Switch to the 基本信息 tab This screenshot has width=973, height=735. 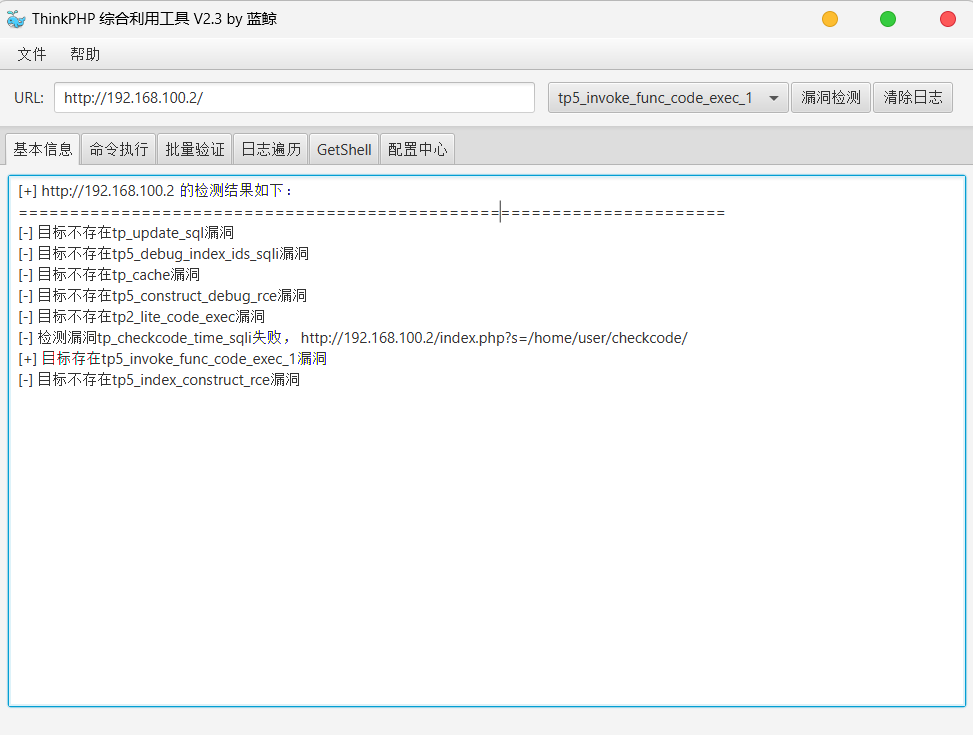pyautogui.click(x=43, y=150)
